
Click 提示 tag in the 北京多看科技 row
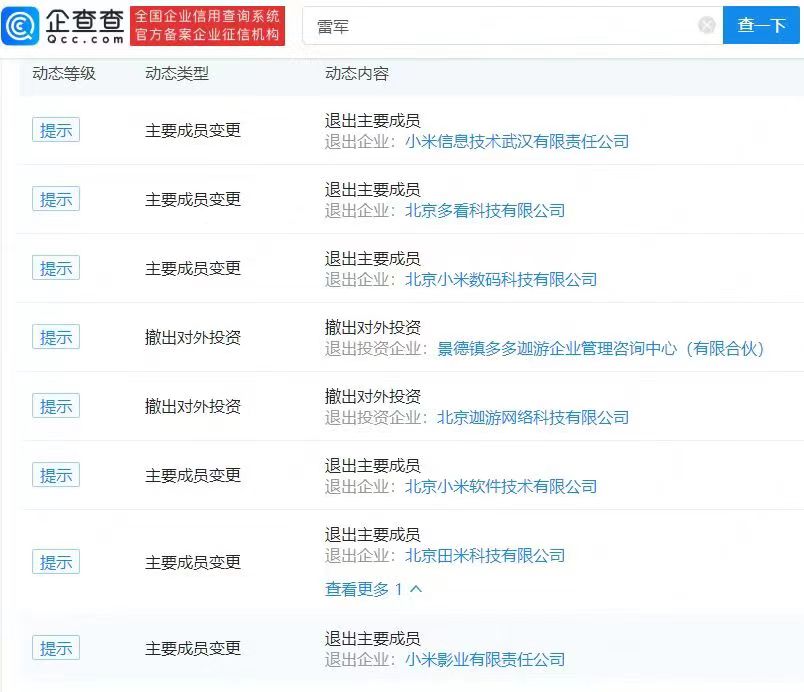(56, 200)
